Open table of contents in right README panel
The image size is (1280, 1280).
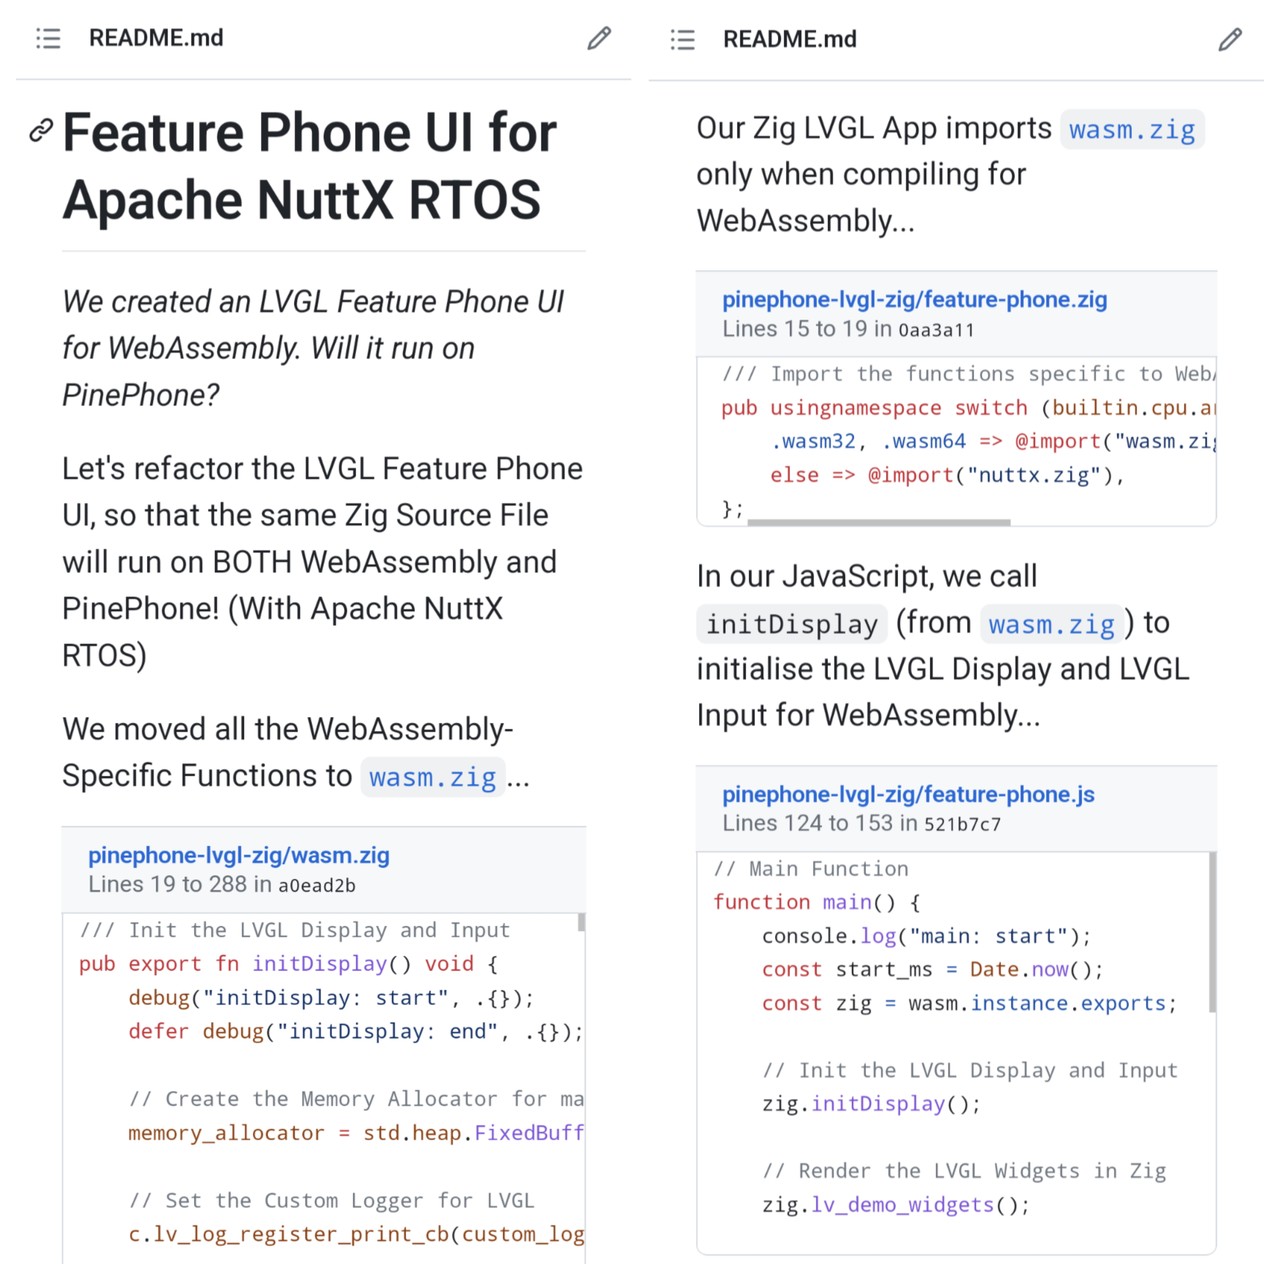(x=682, y=39)
